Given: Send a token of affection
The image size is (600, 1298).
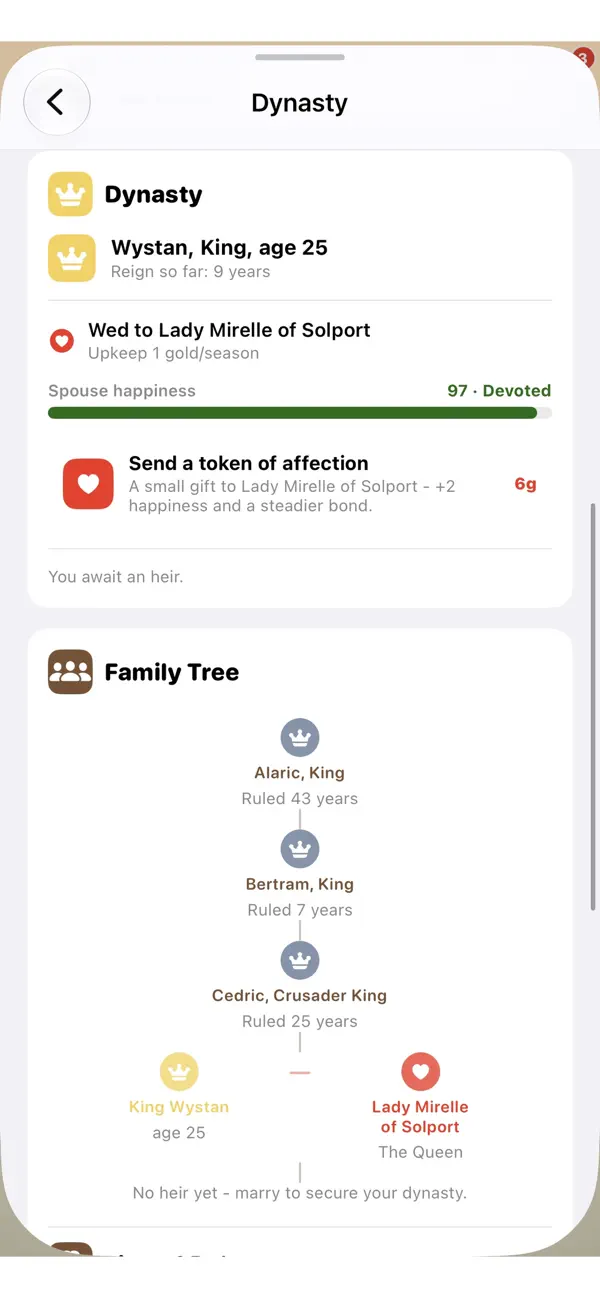Looking at the screenshot, I should (x=300, y=484).
